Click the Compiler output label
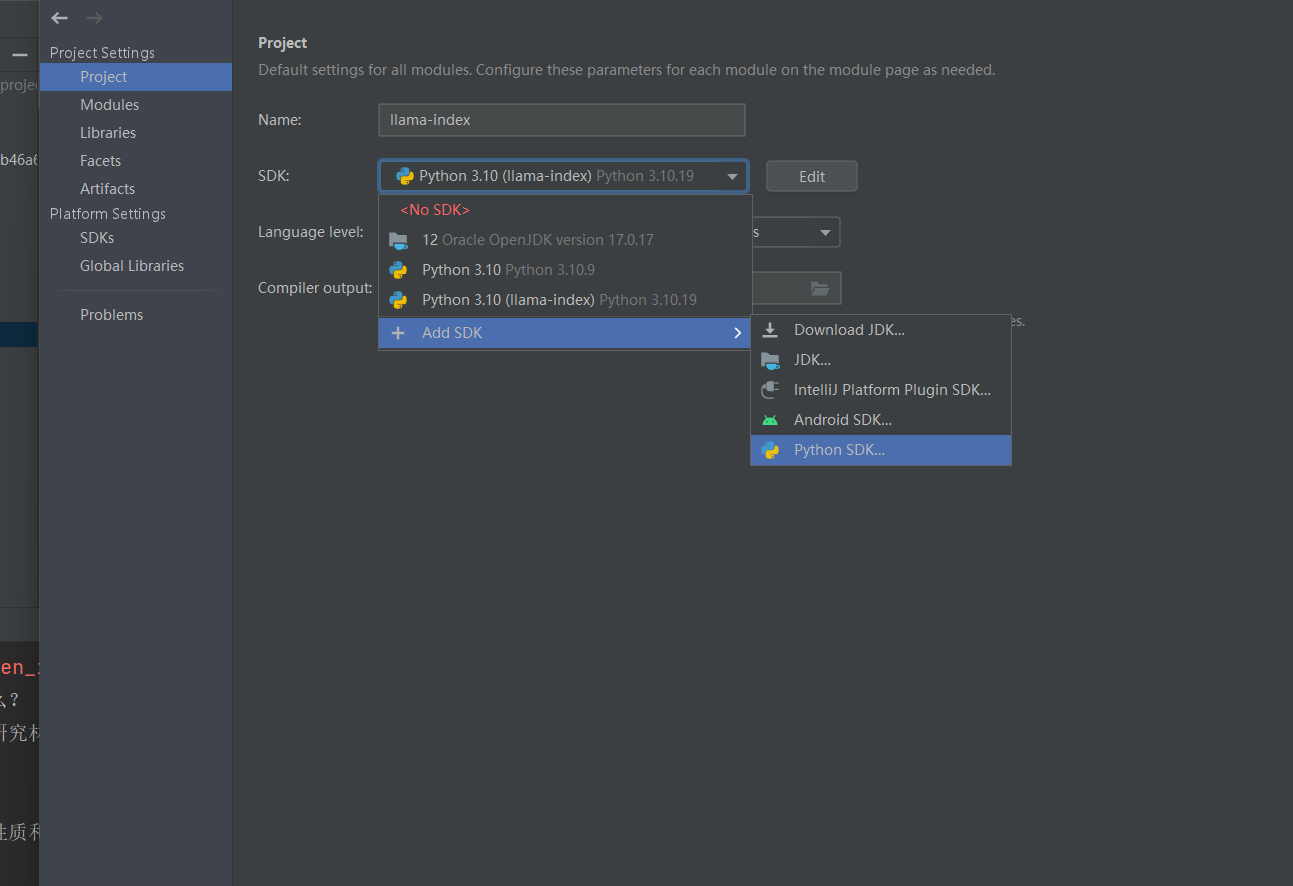1293x886 pixels. pyautogui.click(x=315, y=288)
